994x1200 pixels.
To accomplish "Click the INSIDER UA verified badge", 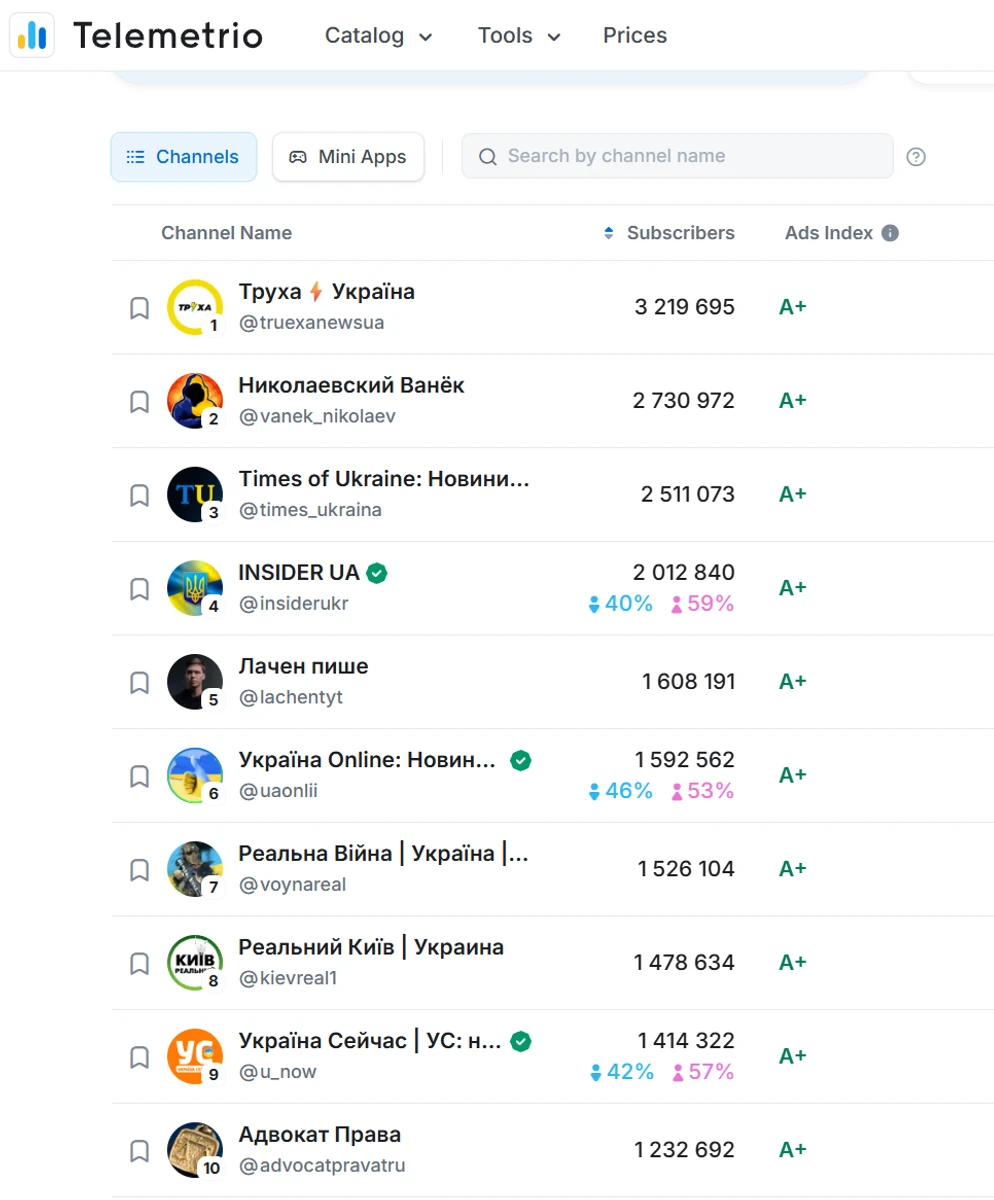I will [377, 573].
